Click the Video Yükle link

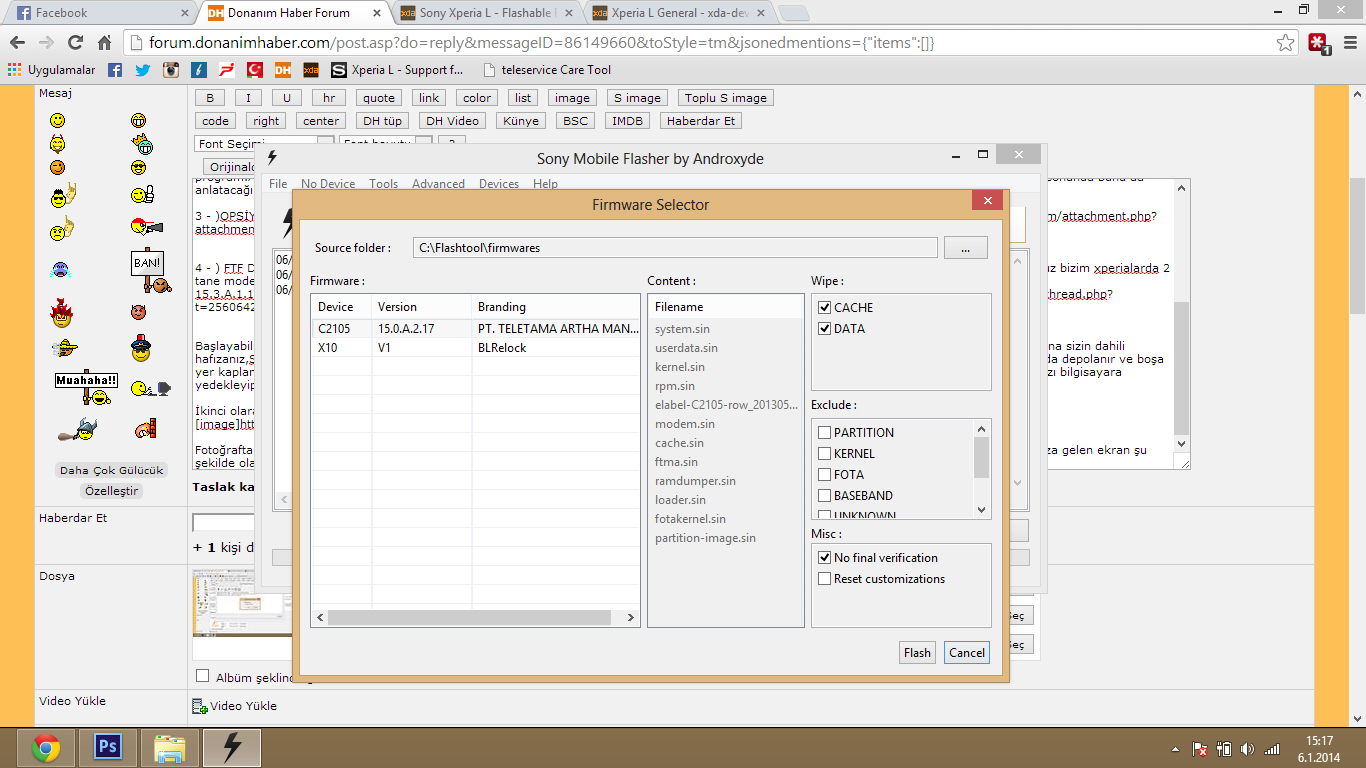pyautogui.click(x=243, y=706)
